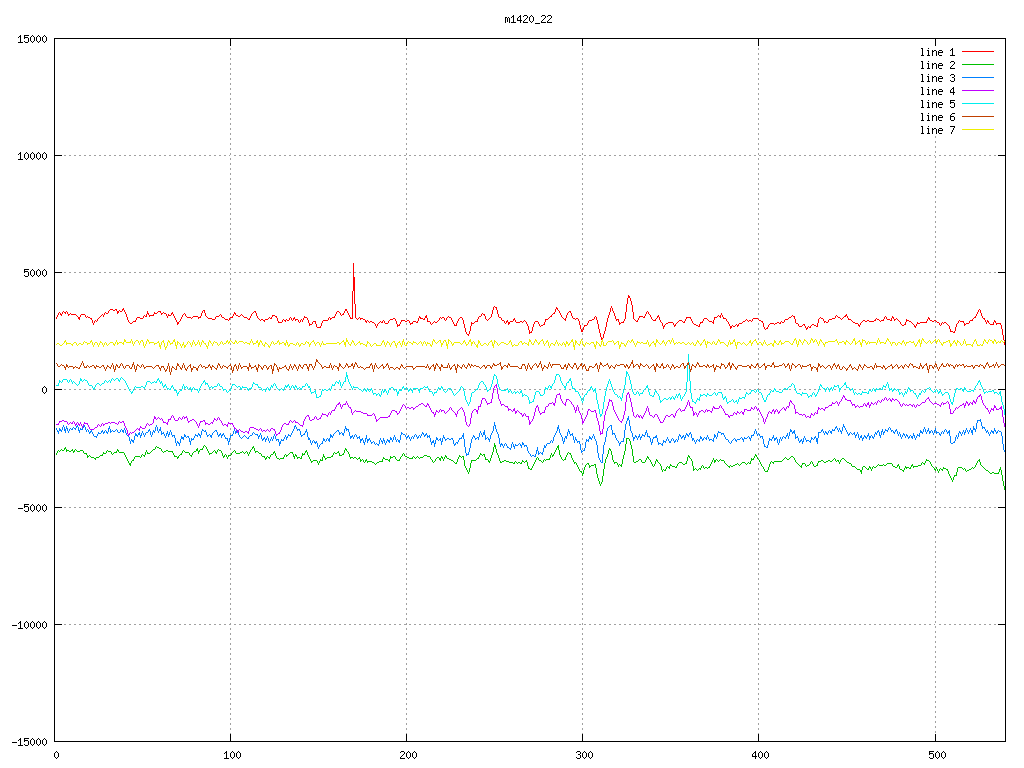This screenshot has width=1024, height=768.
Task: Select the 'line 1' legend label
Action: point(937,52)
